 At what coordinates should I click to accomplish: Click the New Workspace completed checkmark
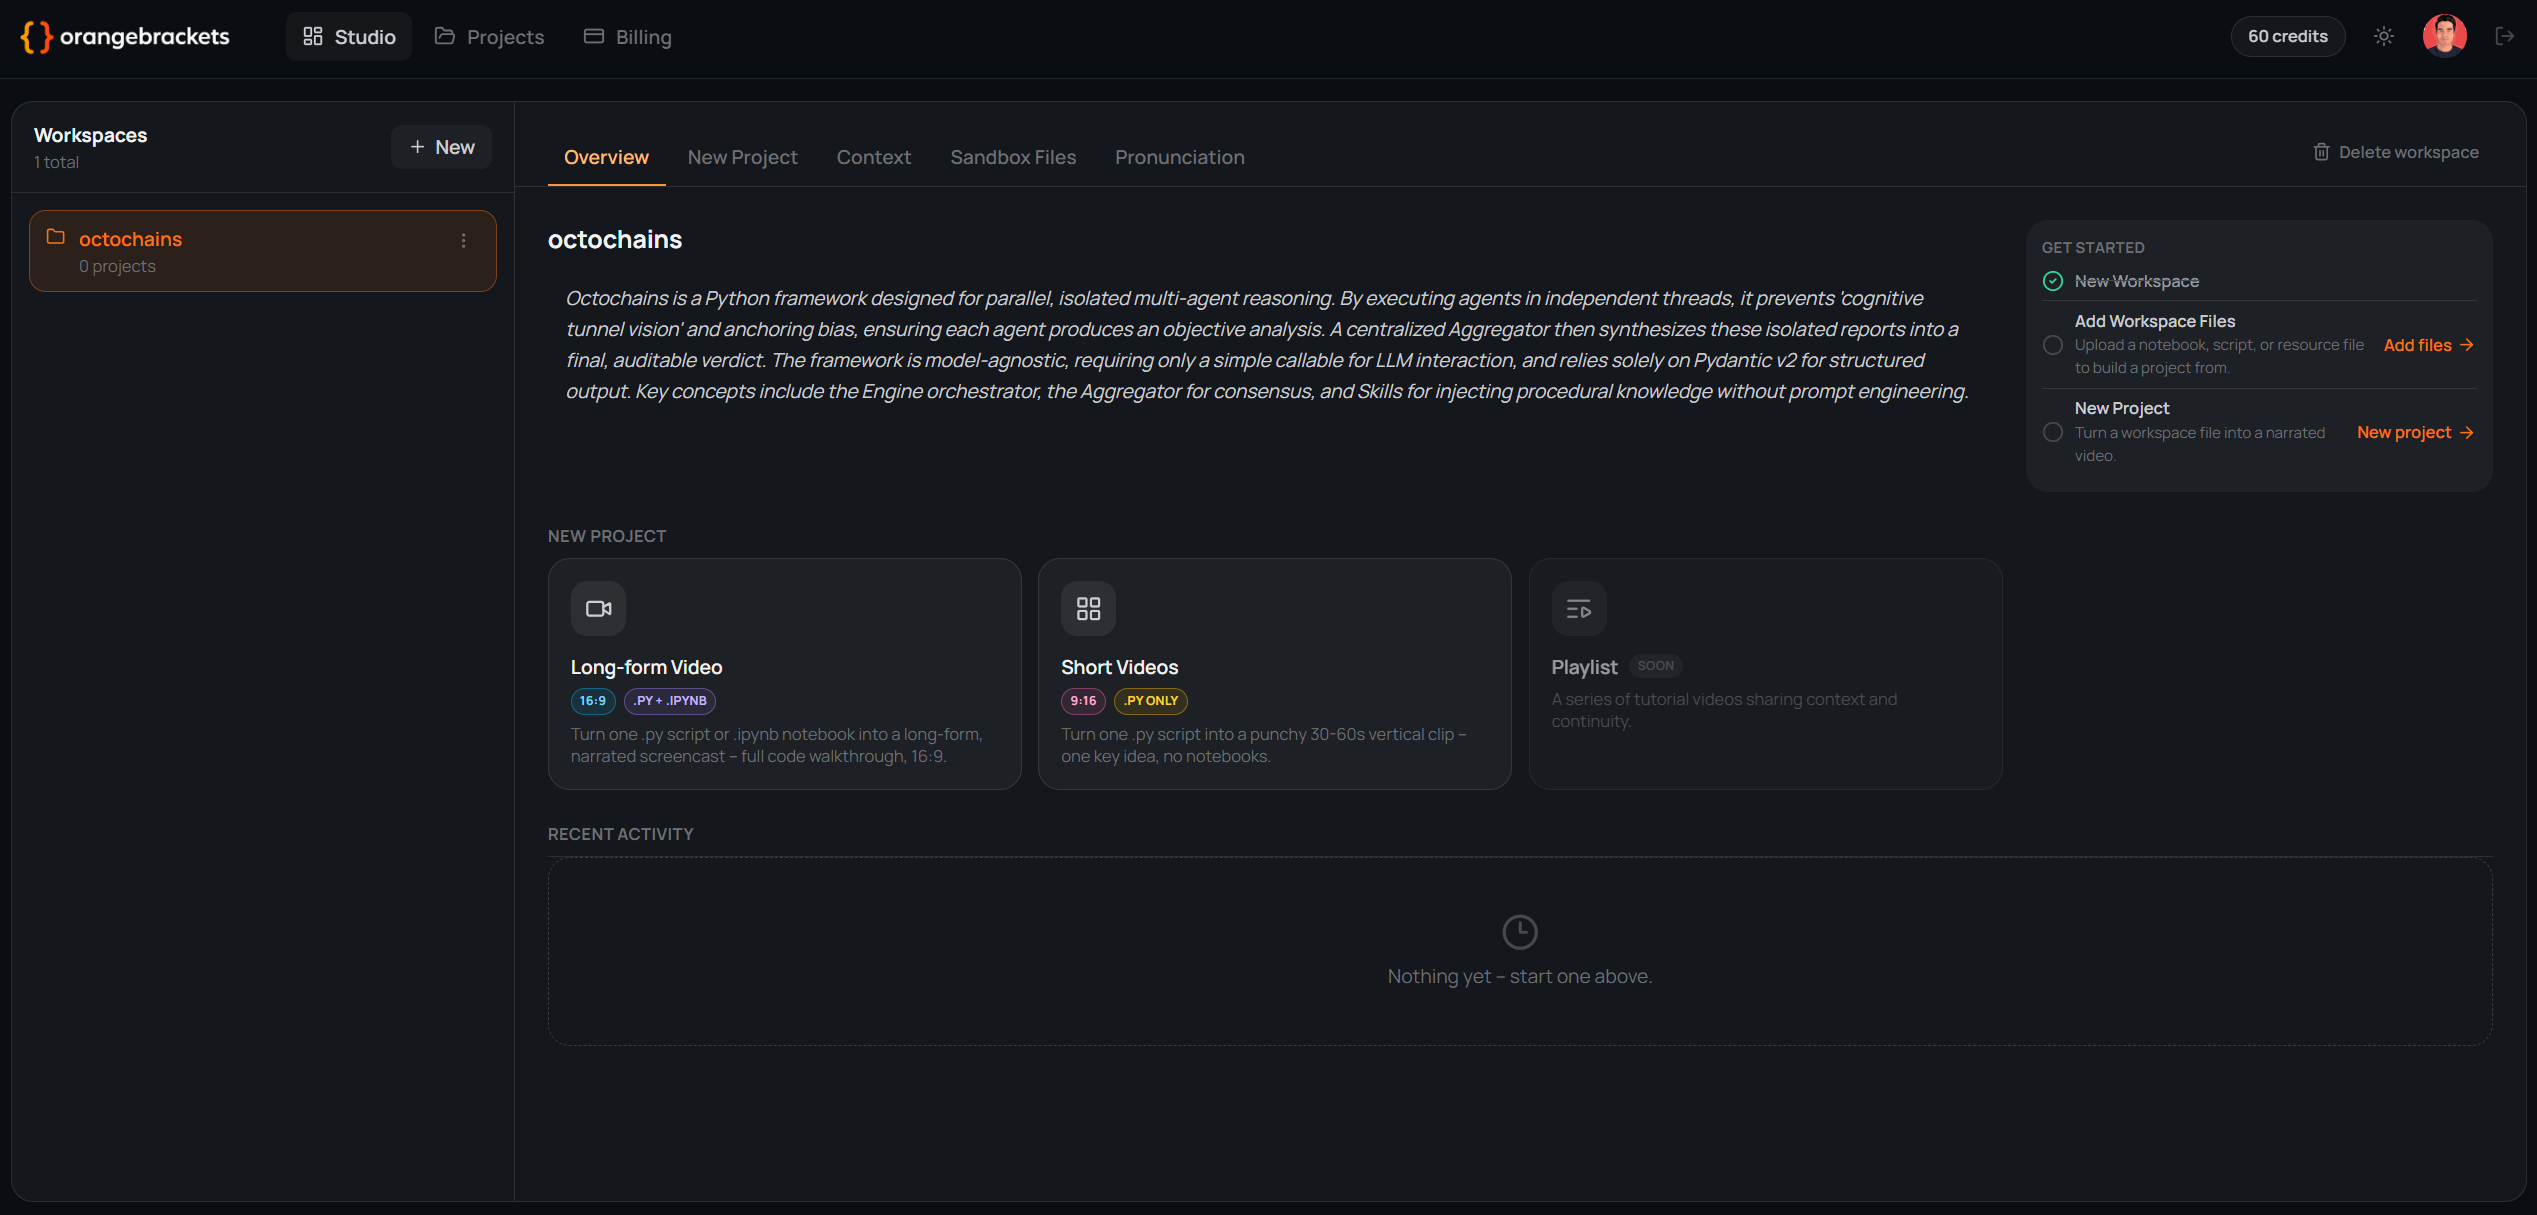(x=2053, y=281)
